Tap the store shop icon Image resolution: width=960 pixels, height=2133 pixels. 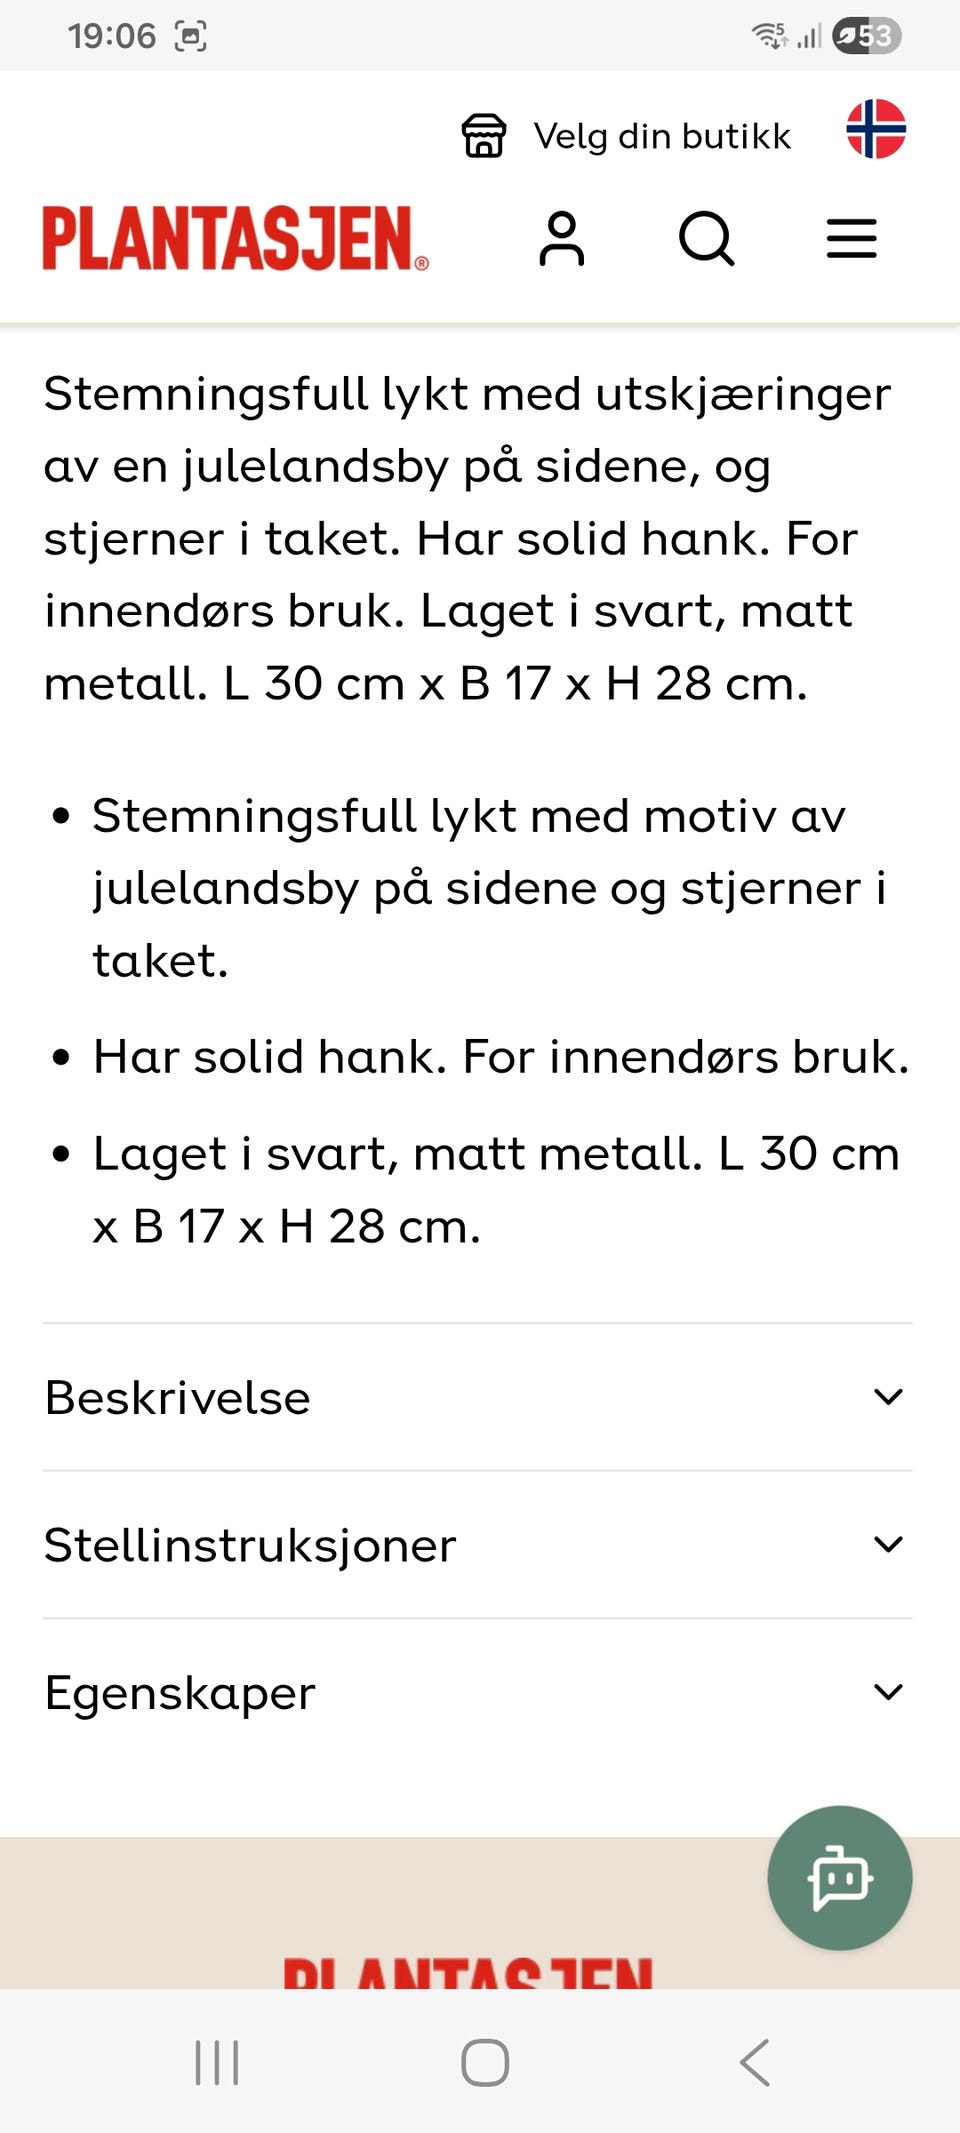[484, 136]
